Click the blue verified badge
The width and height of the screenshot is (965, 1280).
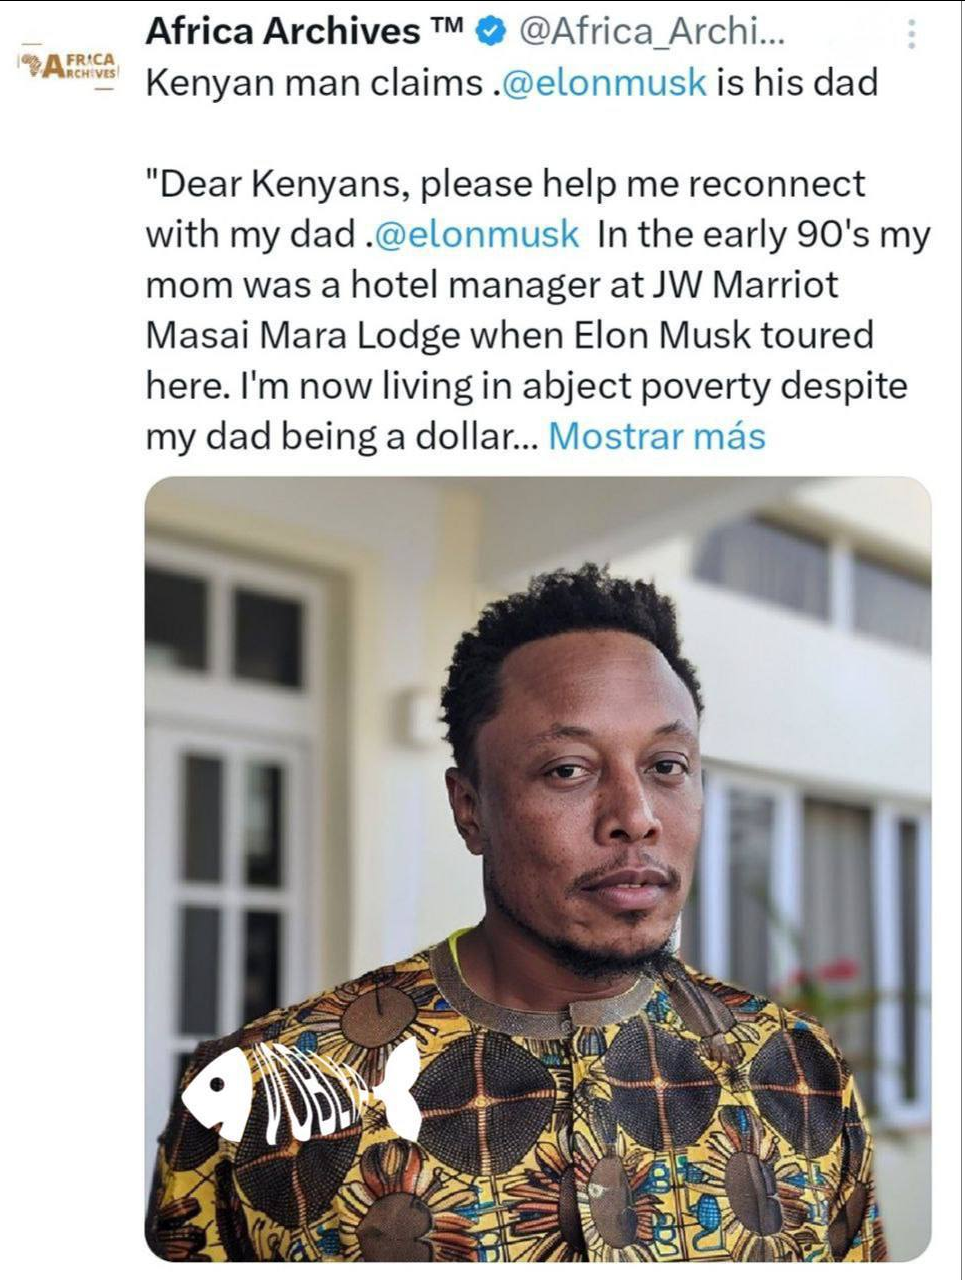[490, 32]
